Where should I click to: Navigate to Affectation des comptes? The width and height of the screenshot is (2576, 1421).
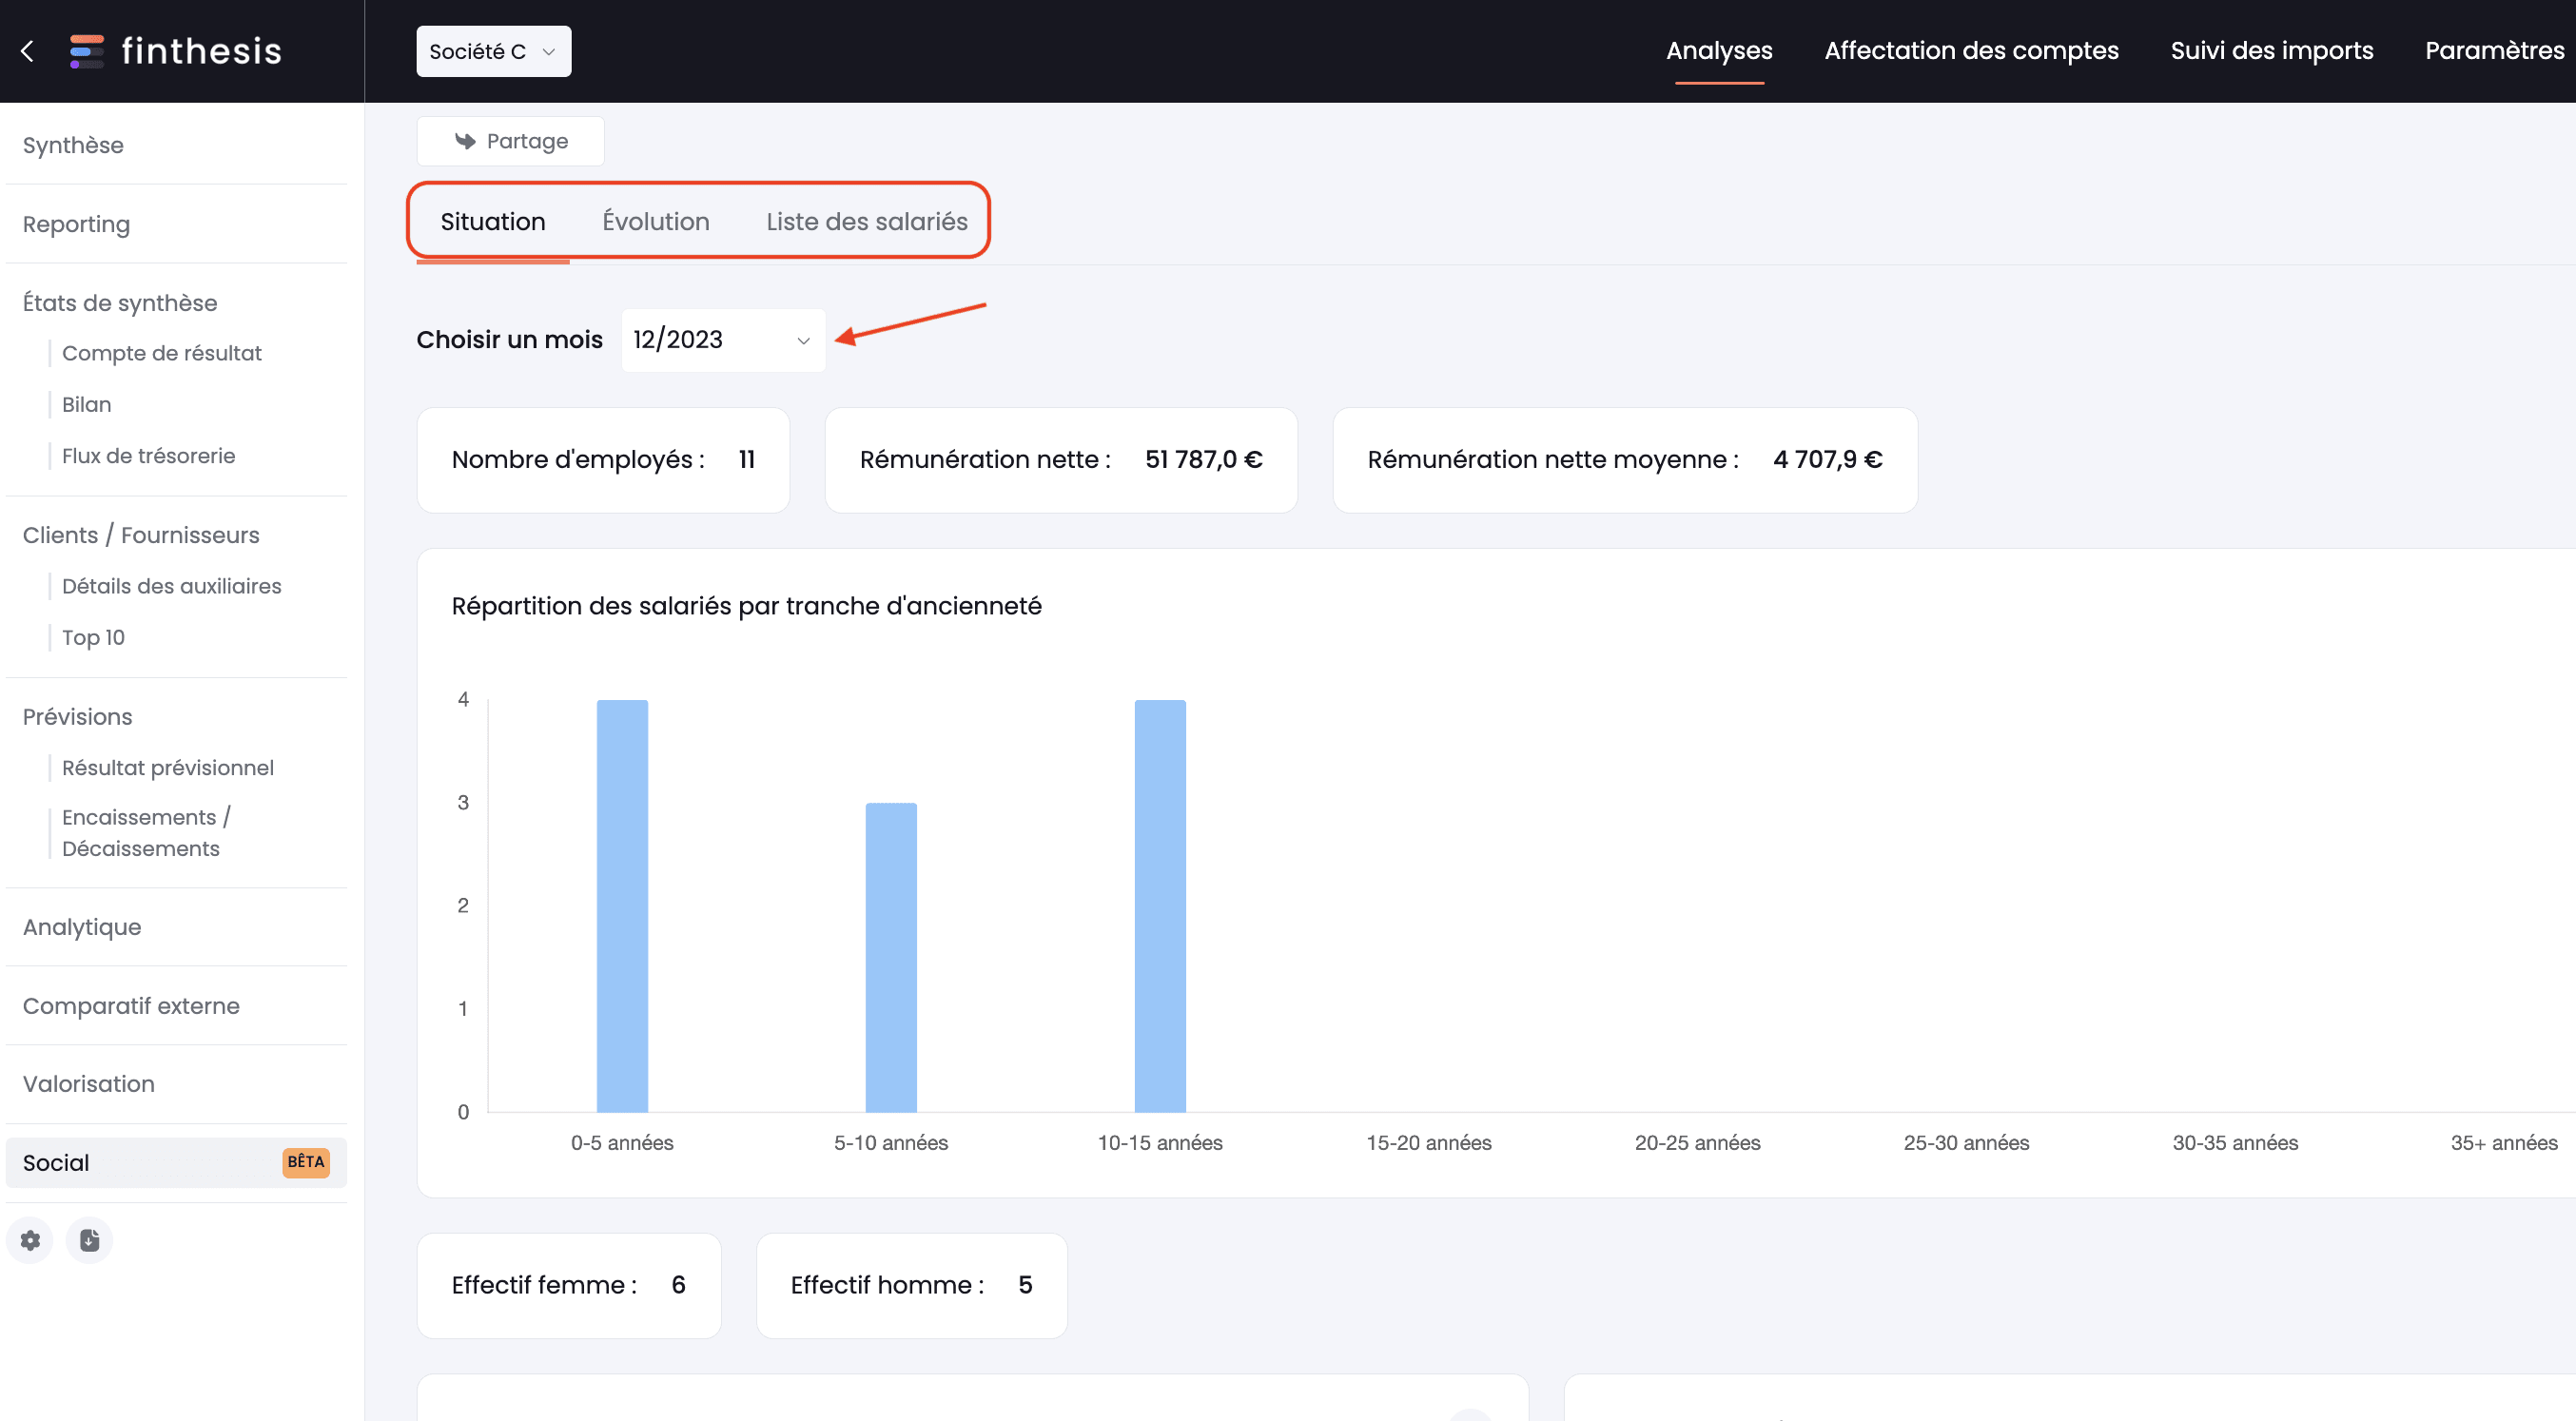pos(1970,50)
